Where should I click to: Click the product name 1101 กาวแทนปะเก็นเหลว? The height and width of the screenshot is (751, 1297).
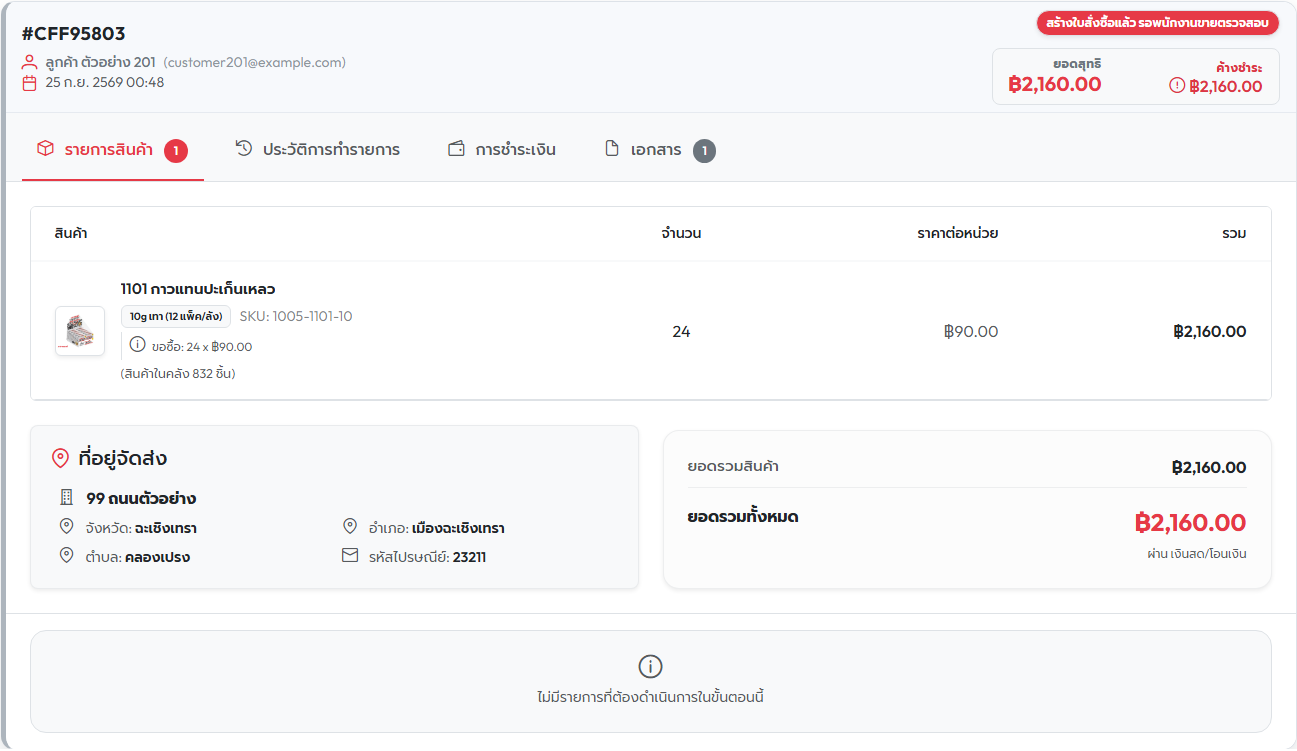(x=198, y=289)
